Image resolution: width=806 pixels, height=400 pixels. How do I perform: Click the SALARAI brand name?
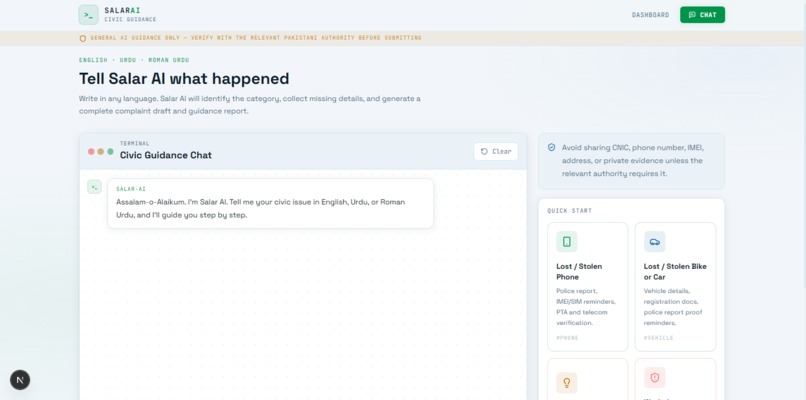(x=122, y=10)
